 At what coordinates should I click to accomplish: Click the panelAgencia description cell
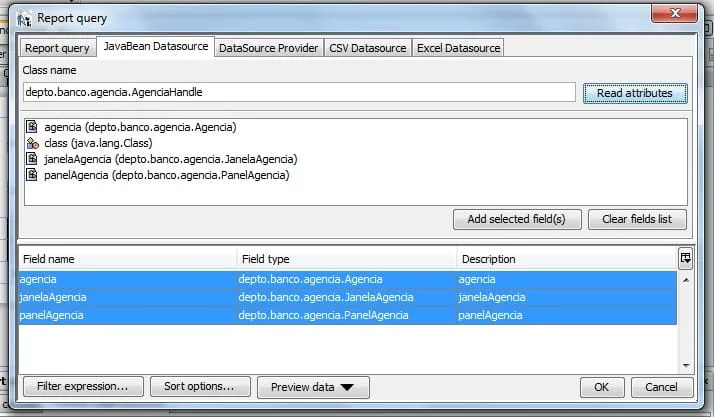pyautogui.click(x=567, y=315)
